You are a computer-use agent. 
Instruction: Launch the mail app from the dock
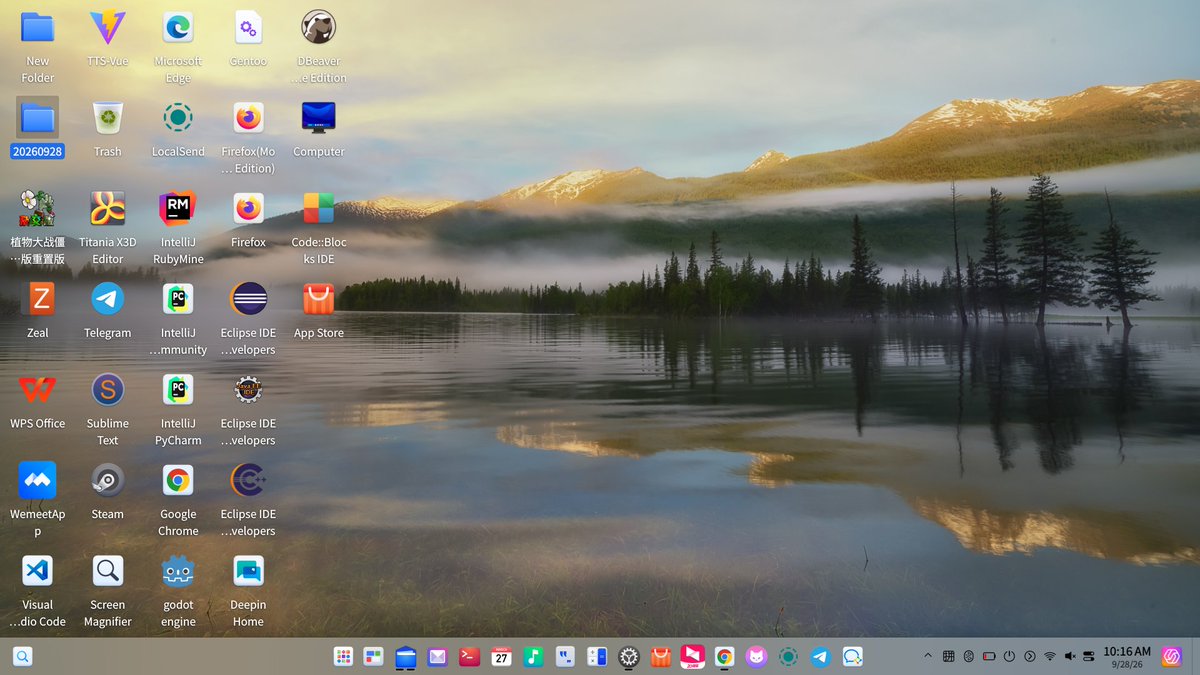(437, 656)
